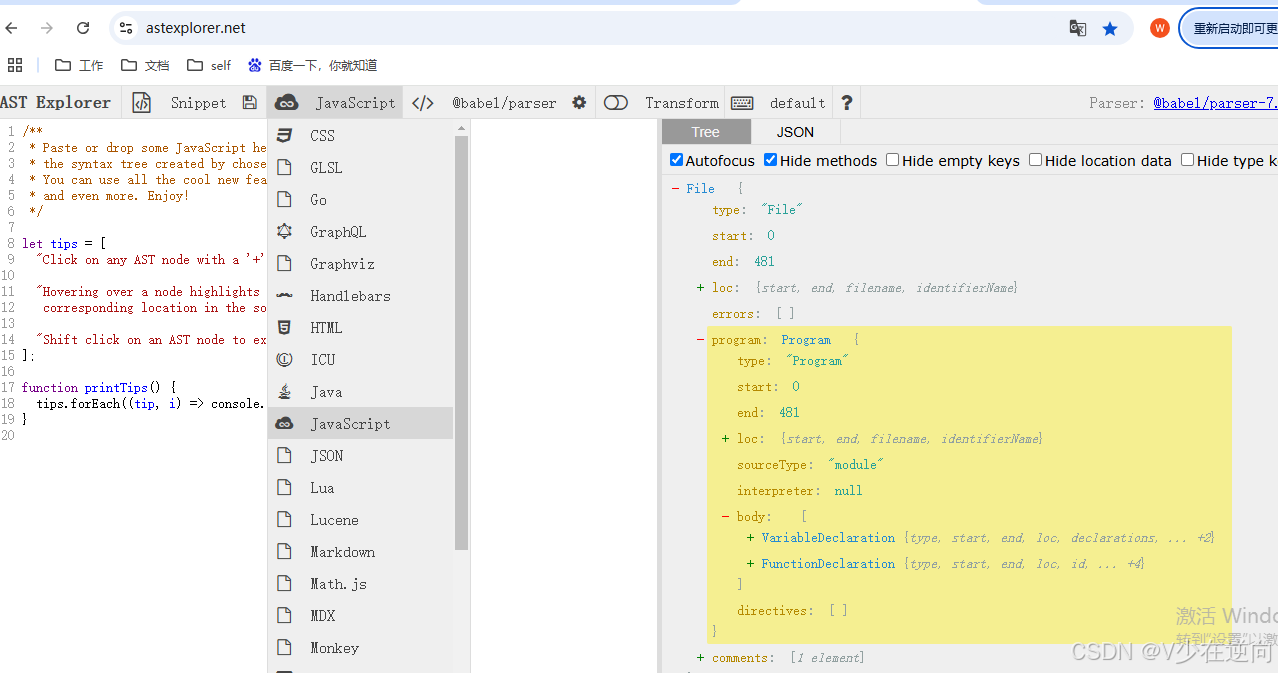Switch to the JSON tab
The width and height of the screenshot is (1278, 673).
pyautogui.click(x=794, y=131)
